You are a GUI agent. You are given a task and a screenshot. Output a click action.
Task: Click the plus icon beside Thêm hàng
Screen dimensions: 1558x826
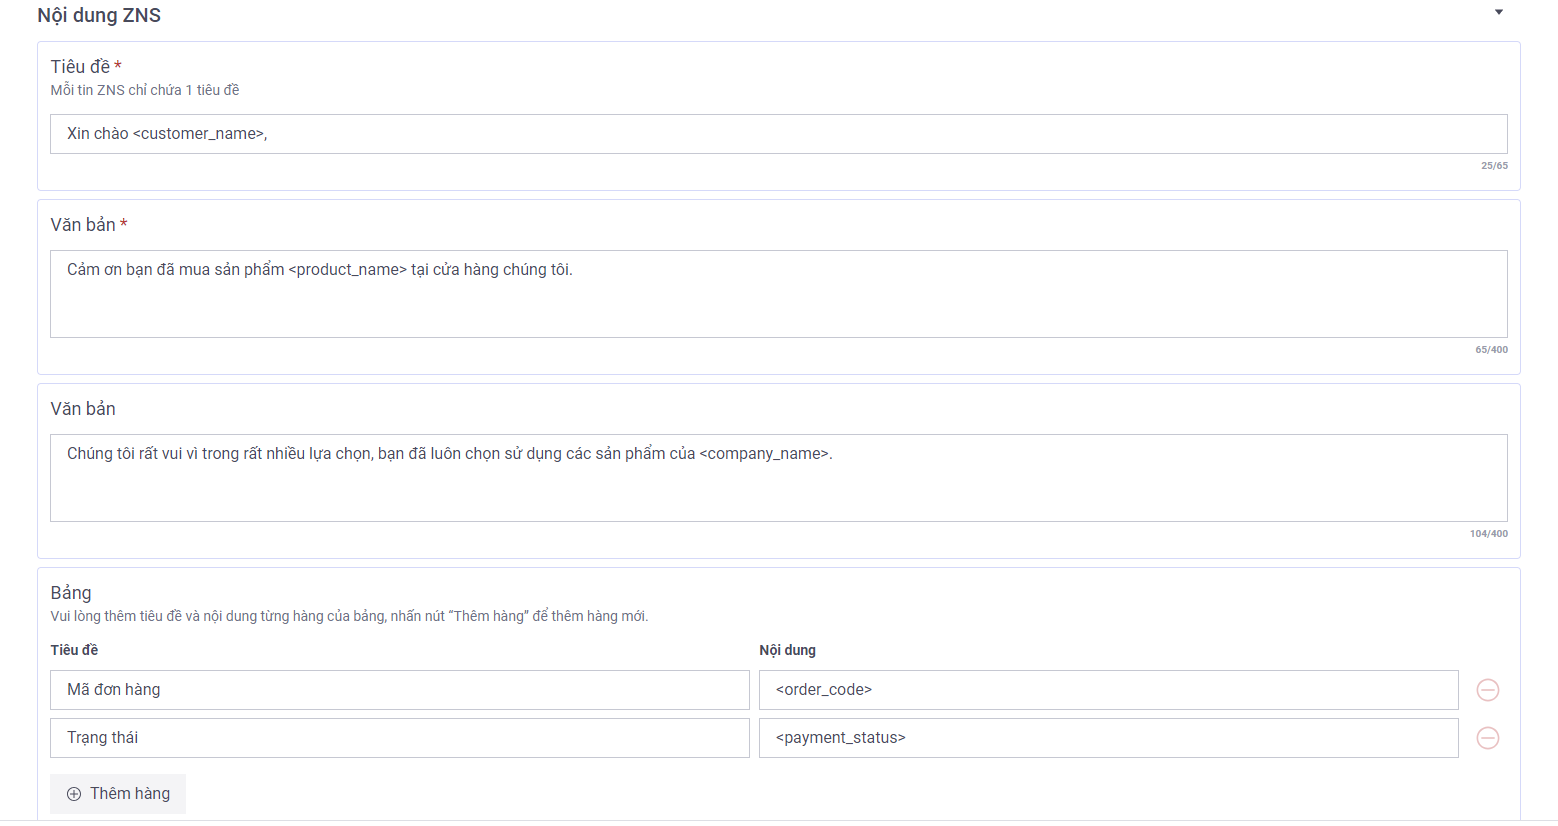74,794
